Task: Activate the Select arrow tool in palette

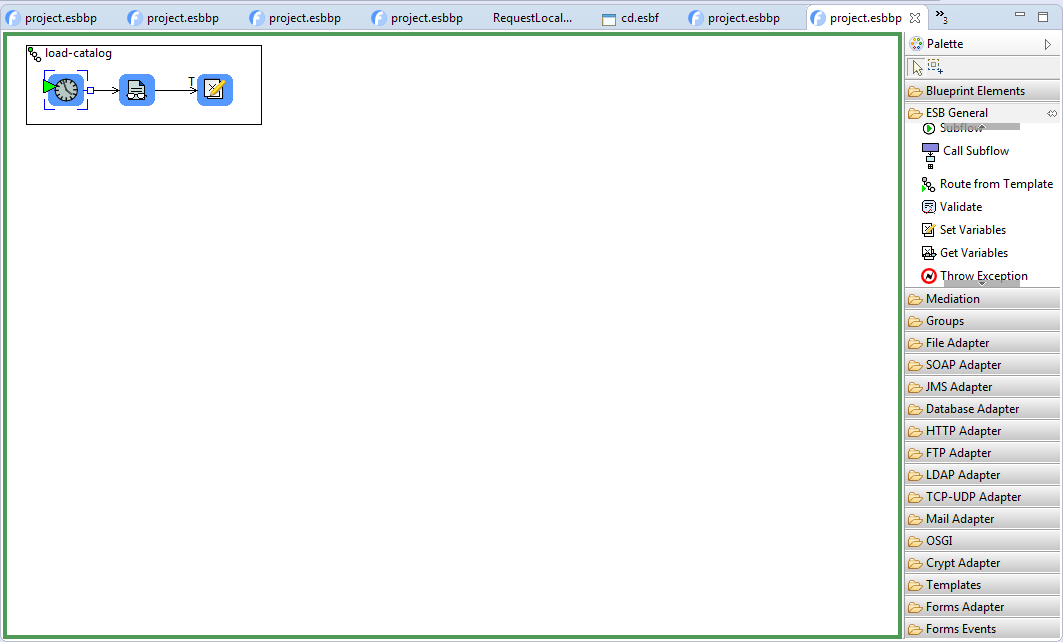Action: point(916,67)
